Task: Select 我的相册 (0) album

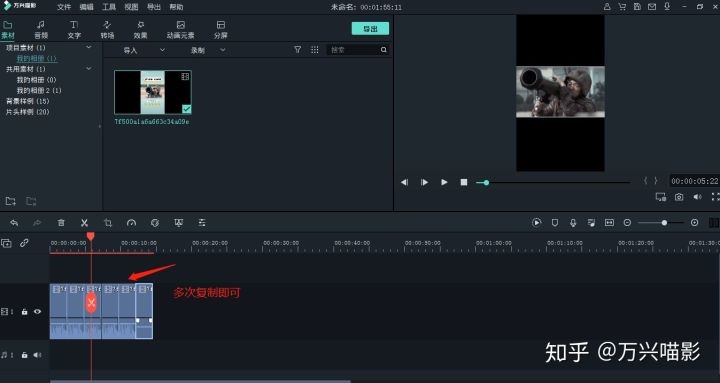Action: click(x=37, y=80)
